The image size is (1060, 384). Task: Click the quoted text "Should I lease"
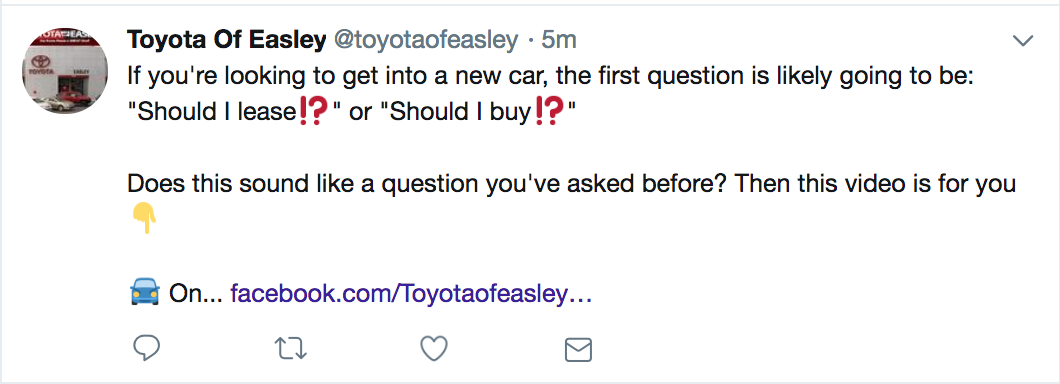(215, 112)
